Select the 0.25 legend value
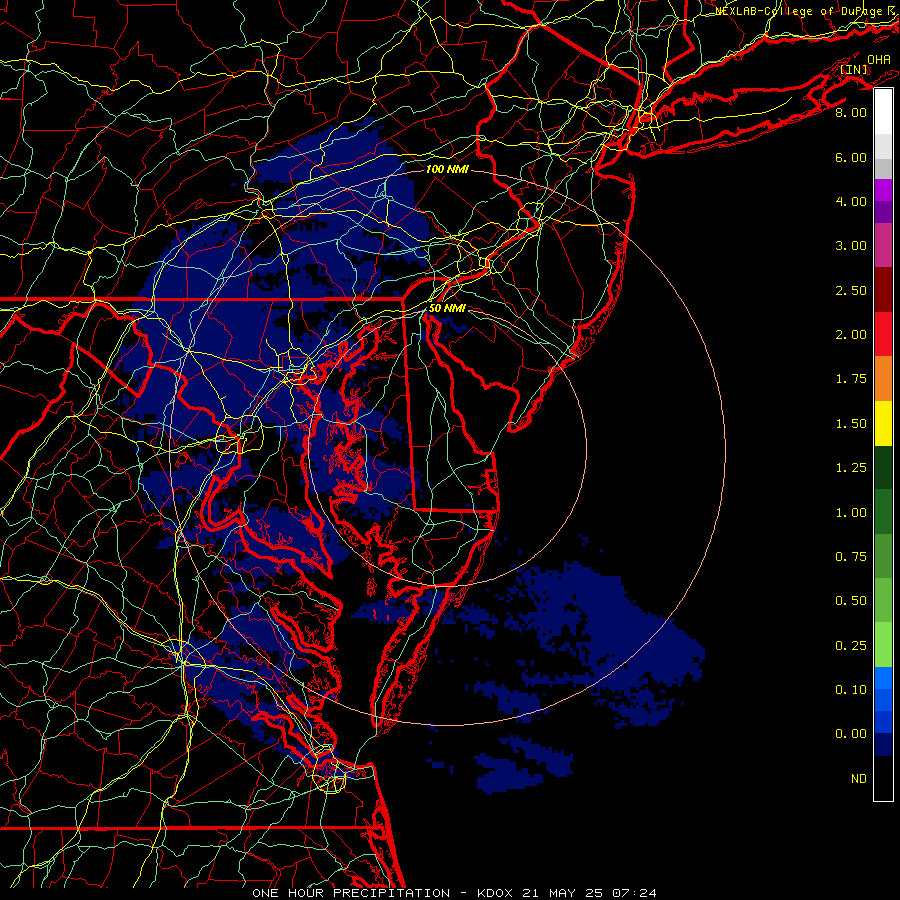The height and width of the screenshot is (900, 900). [851, 646]
